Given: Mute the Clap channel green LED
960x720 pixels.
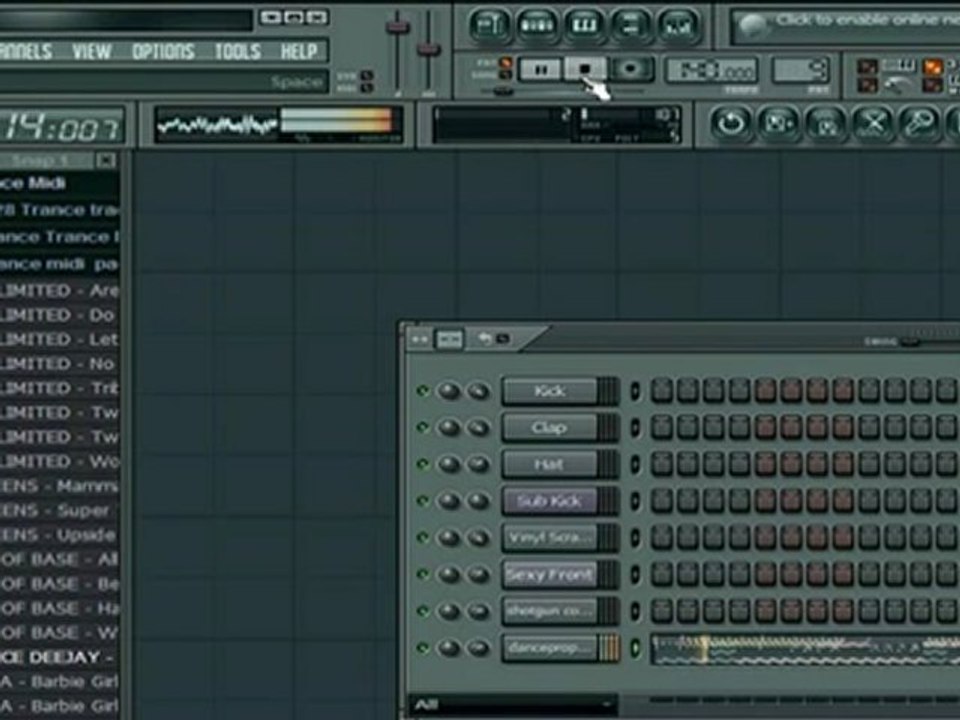Looking at the screenshot, I should 422,427.
